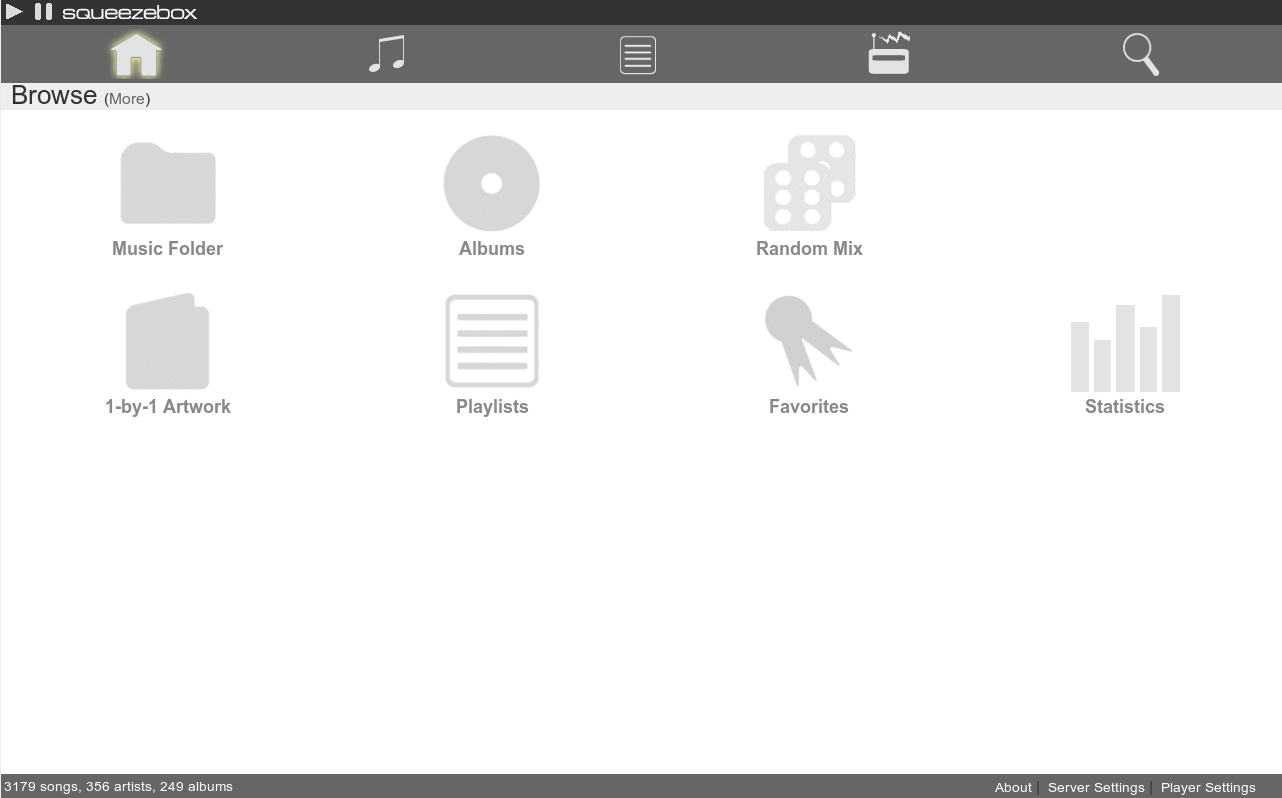Open Player Settings link
Viewport: 1282px width, 798px height.
pyautogui.click(x=1208, y=788)
